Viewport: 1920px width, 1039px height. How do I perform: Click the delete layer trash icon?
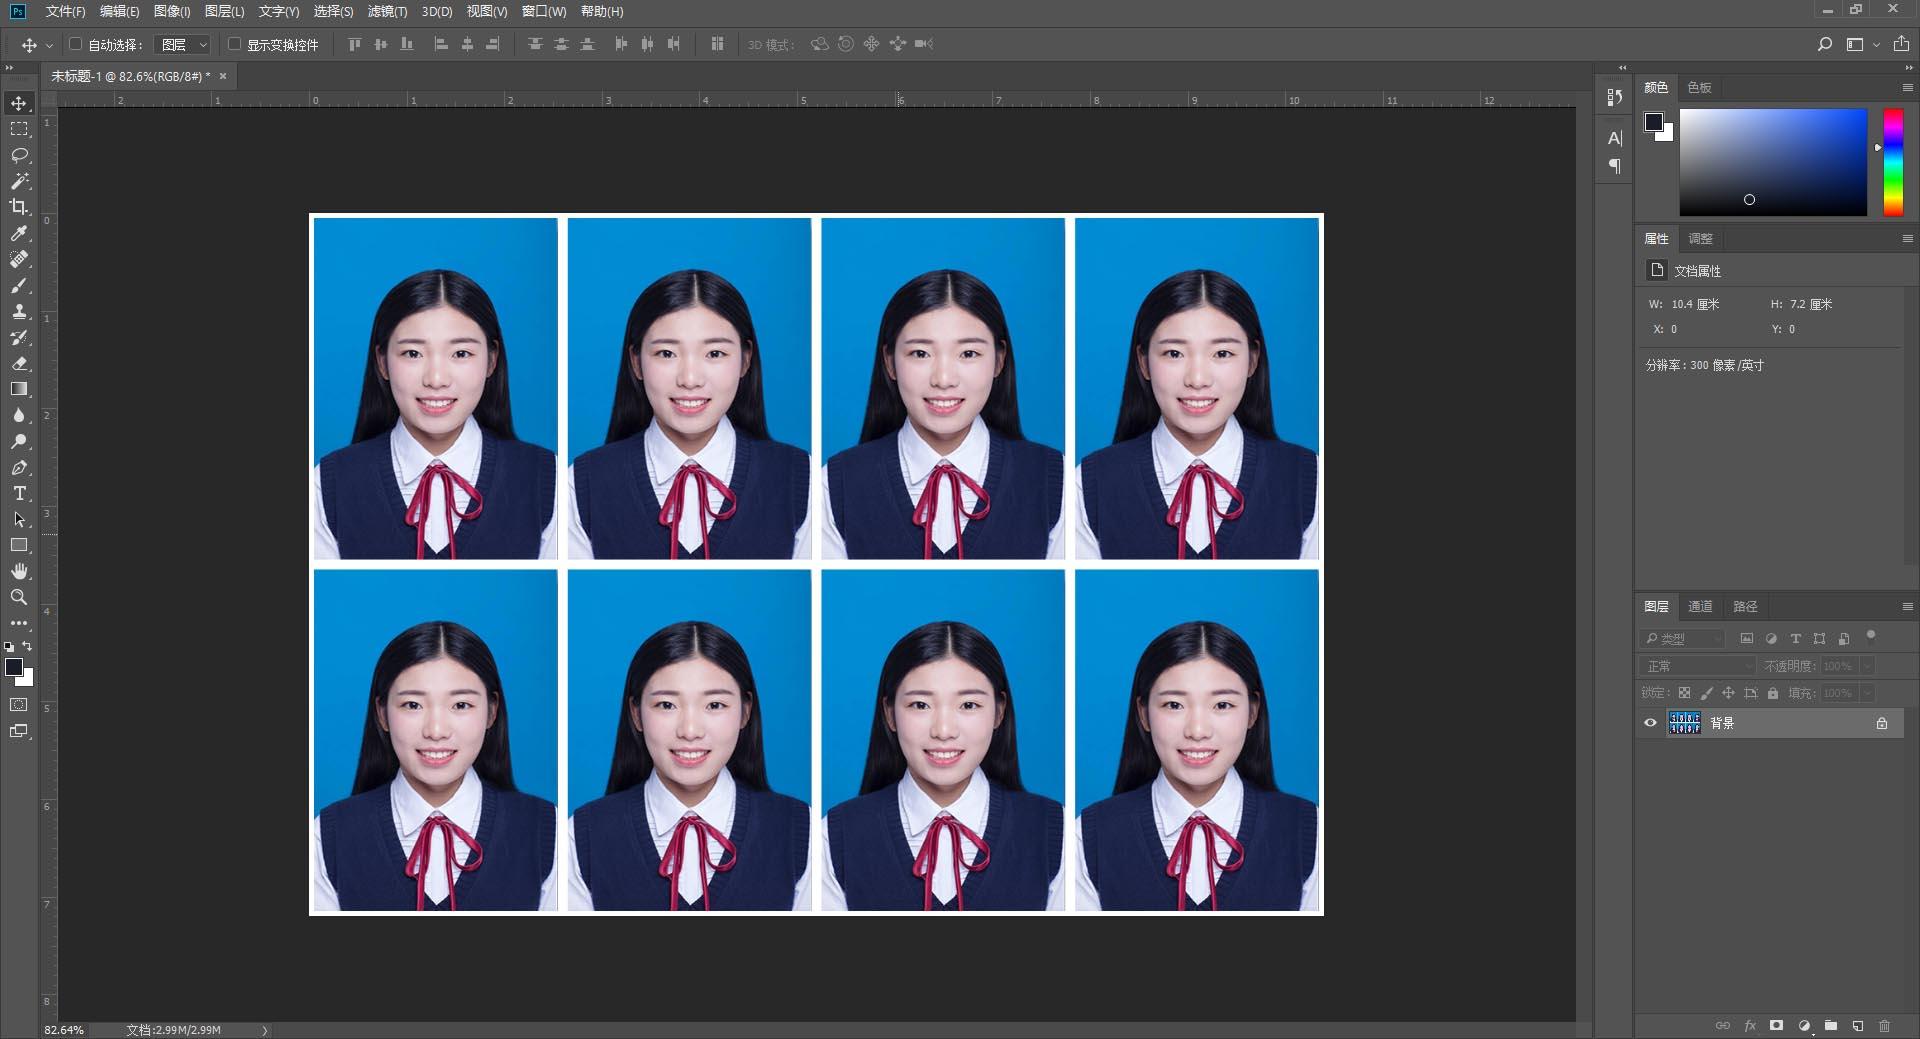(1884, 1026)
